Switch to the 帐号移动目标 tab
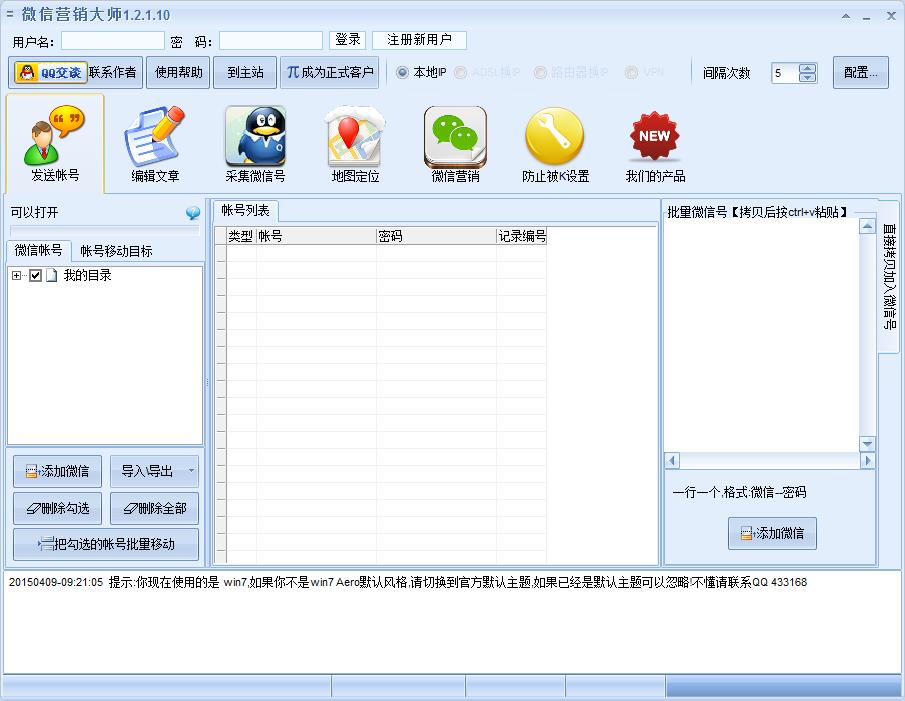This screenshot has height=701, width=905. point(116,251)
